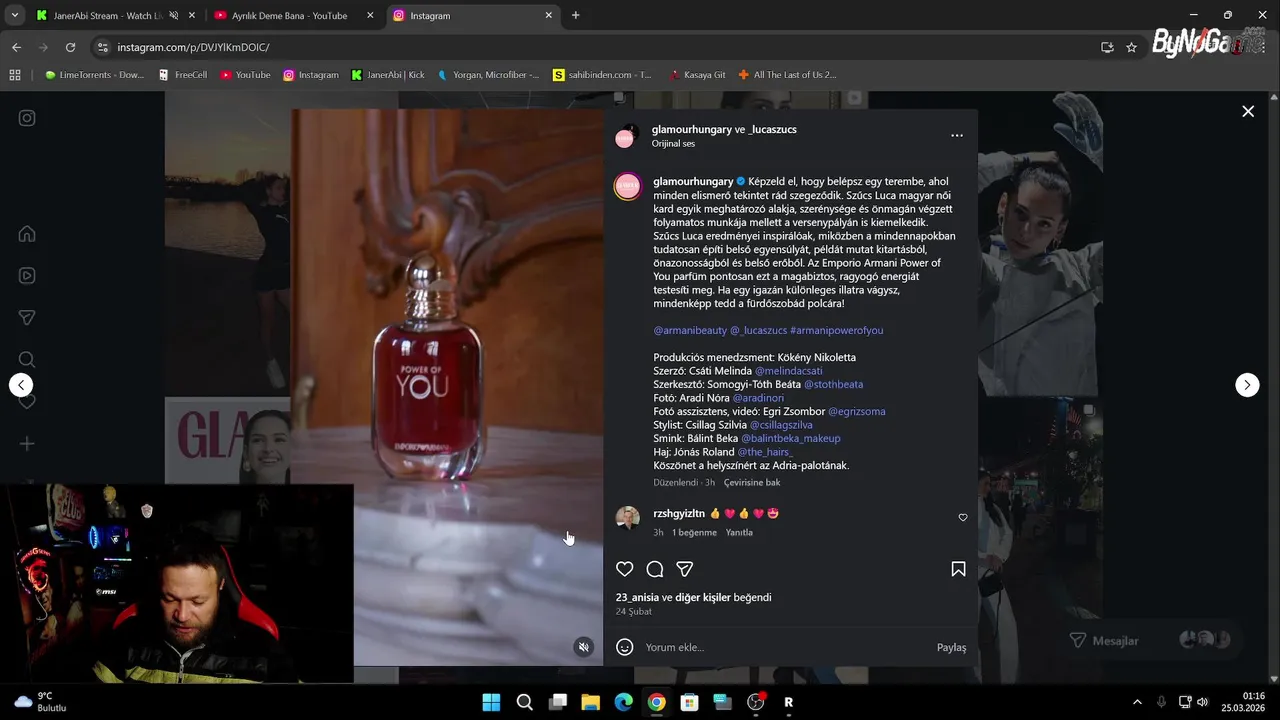Click Yanıtla under rzshgyizltn comment
This screenshot has width=1280, height=720.
point(739,532)
